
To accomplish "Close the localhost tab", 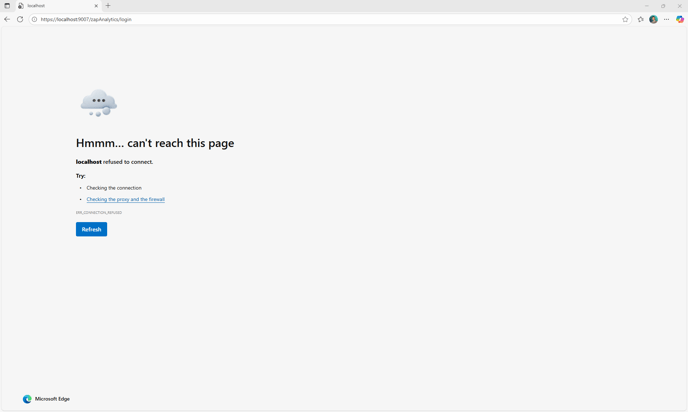I will (97, 6).
